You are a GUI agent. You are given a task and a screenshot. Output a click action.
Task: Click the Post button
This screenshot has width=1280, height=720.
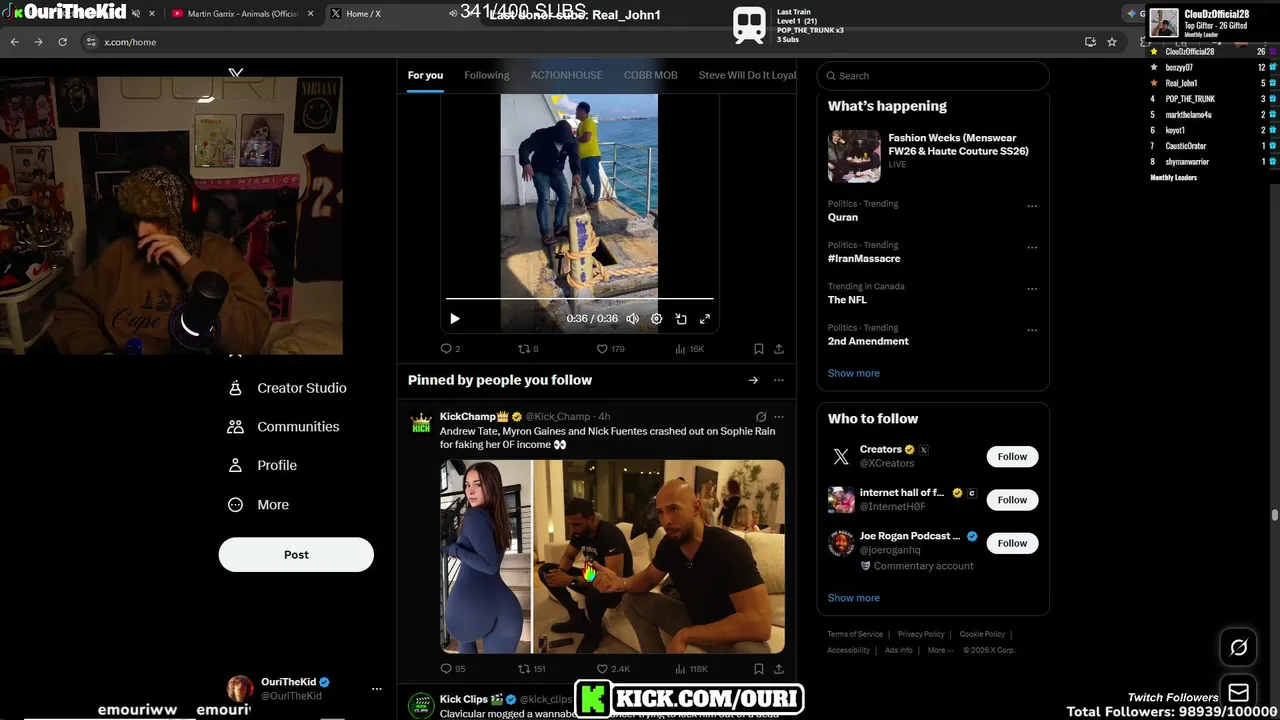pos(296,555)
